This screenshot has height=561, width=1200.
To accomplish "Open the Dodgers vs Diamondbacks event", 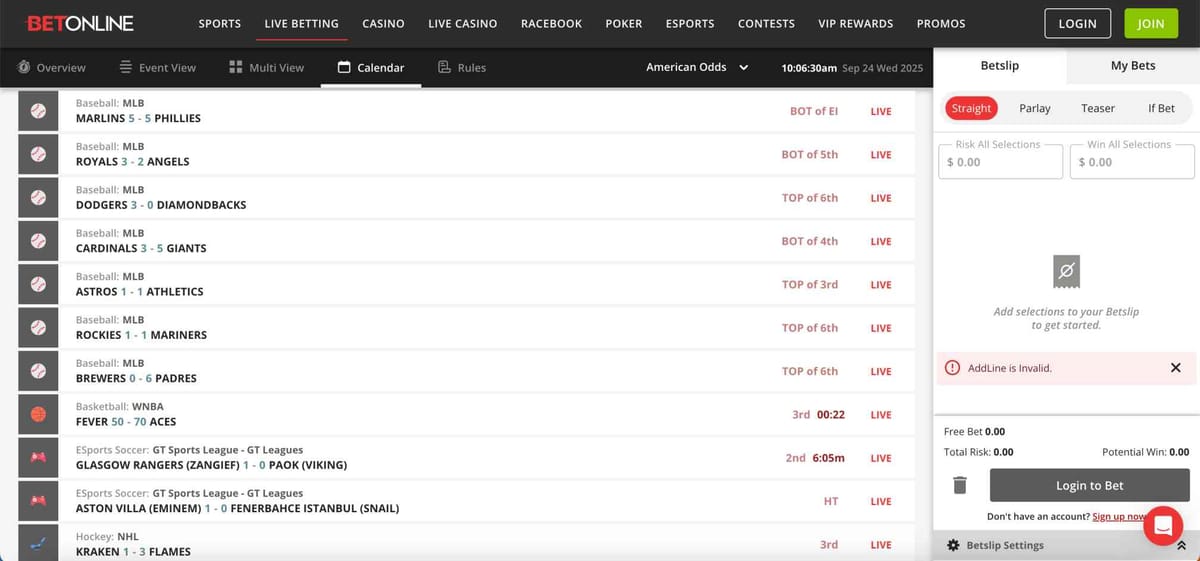I will coord(466,198).
